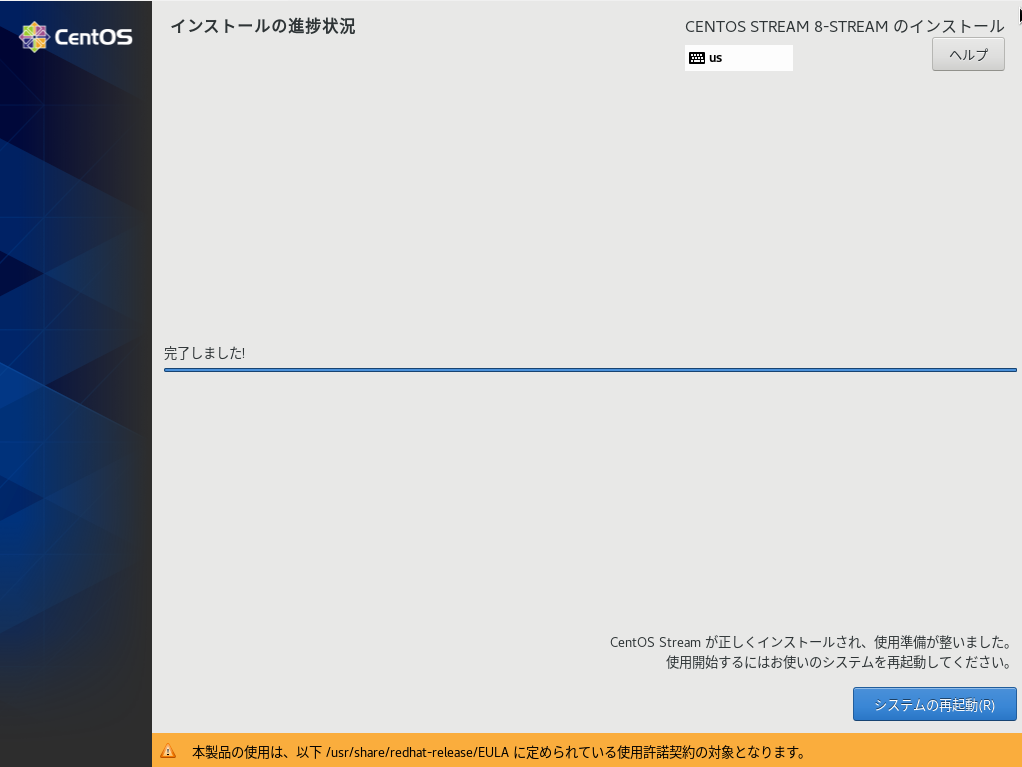
Task: Click the EULA notice text in the orange bar
Action: pos(499,752)
